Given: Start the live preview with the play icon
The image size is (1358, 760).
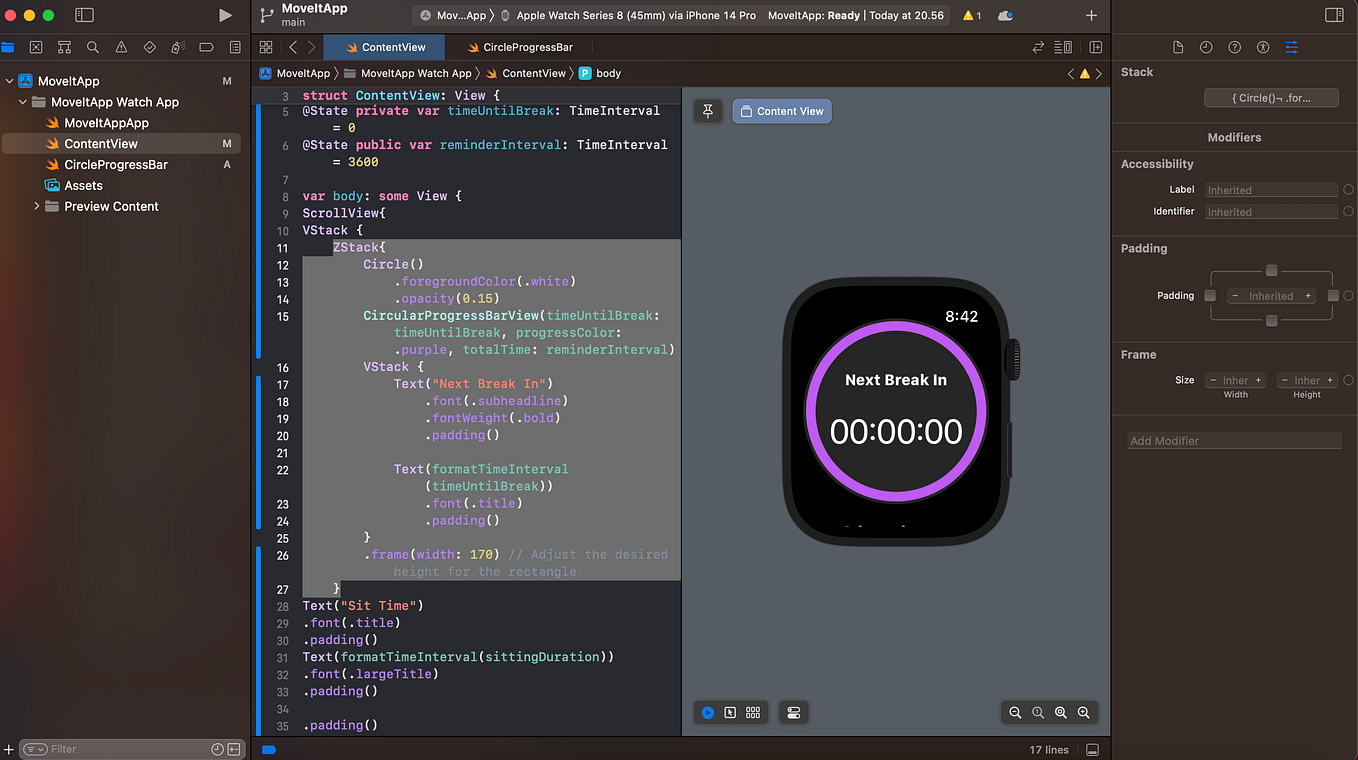Looking at the screenshot, I should point(708,712).
